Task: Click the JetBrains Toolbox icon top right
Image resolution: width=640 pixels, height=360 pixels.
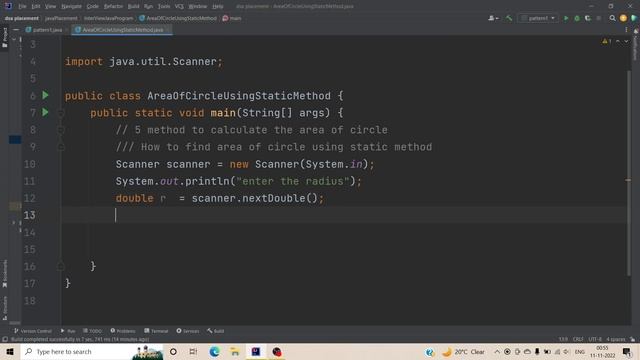Action: click(x=634, y=18)
